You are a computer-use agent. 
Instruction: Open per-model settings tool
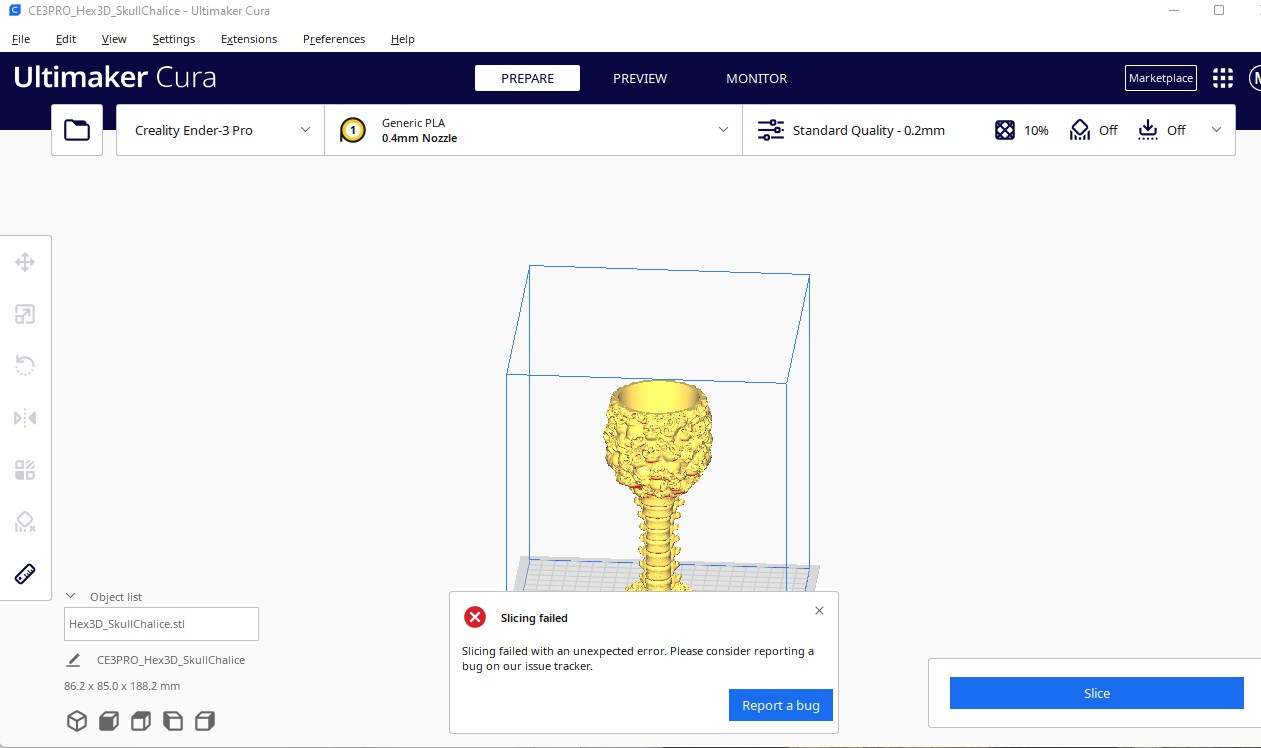[25, 470]
